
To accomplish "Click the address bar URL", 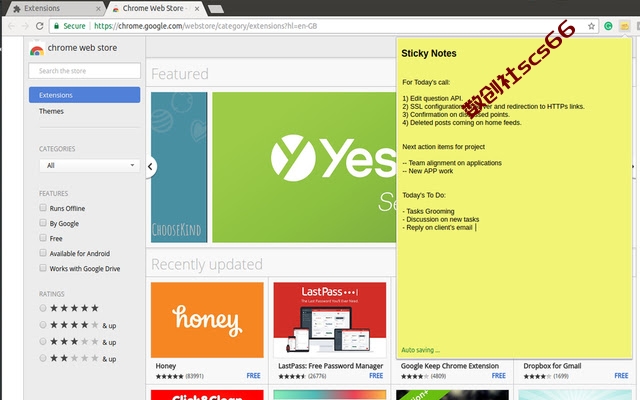I will pyautogui.click(x=206, y=26).
